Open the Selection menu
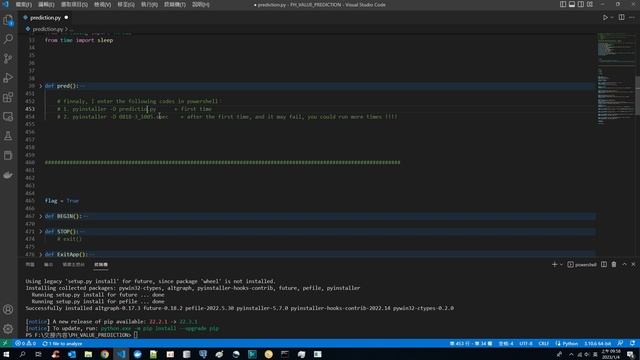Image resolution: width=640 pixels, height=360 pixels. [74, 4]
